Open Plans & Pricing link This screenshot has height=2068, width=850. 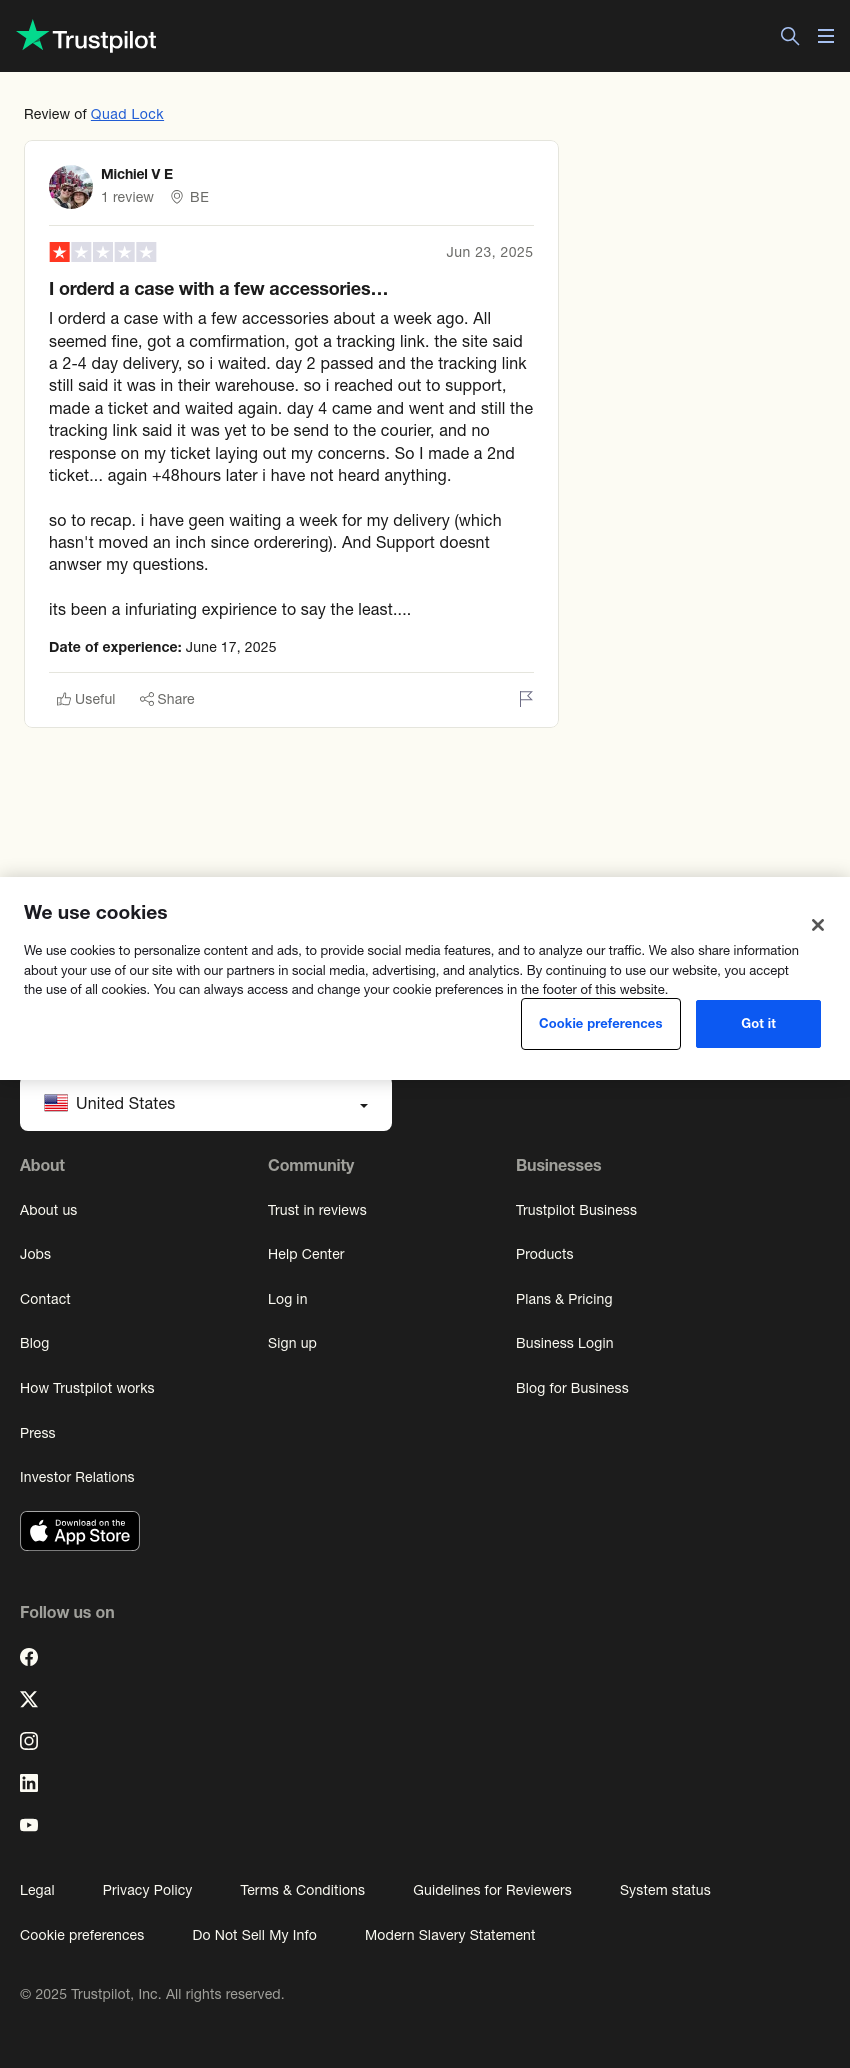click(564, 1299)
